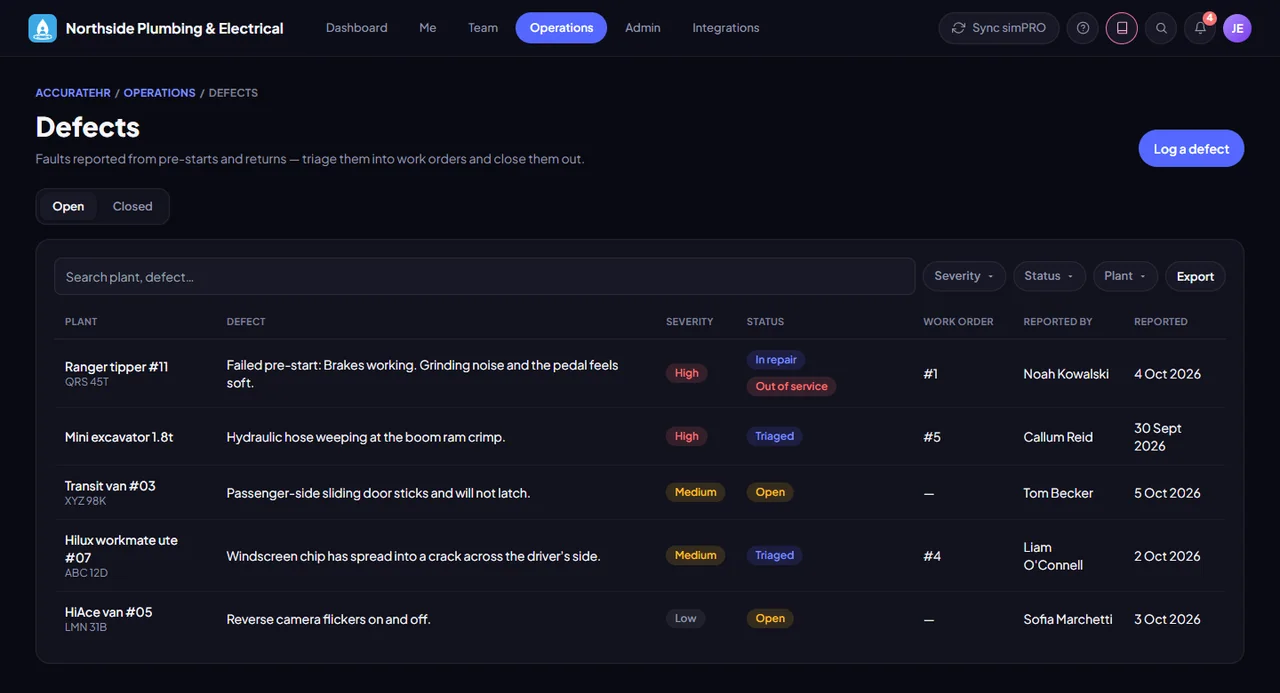Open the Admin tab
The width and height of the screenshot is (1280, 693).
tap(643, 28)
